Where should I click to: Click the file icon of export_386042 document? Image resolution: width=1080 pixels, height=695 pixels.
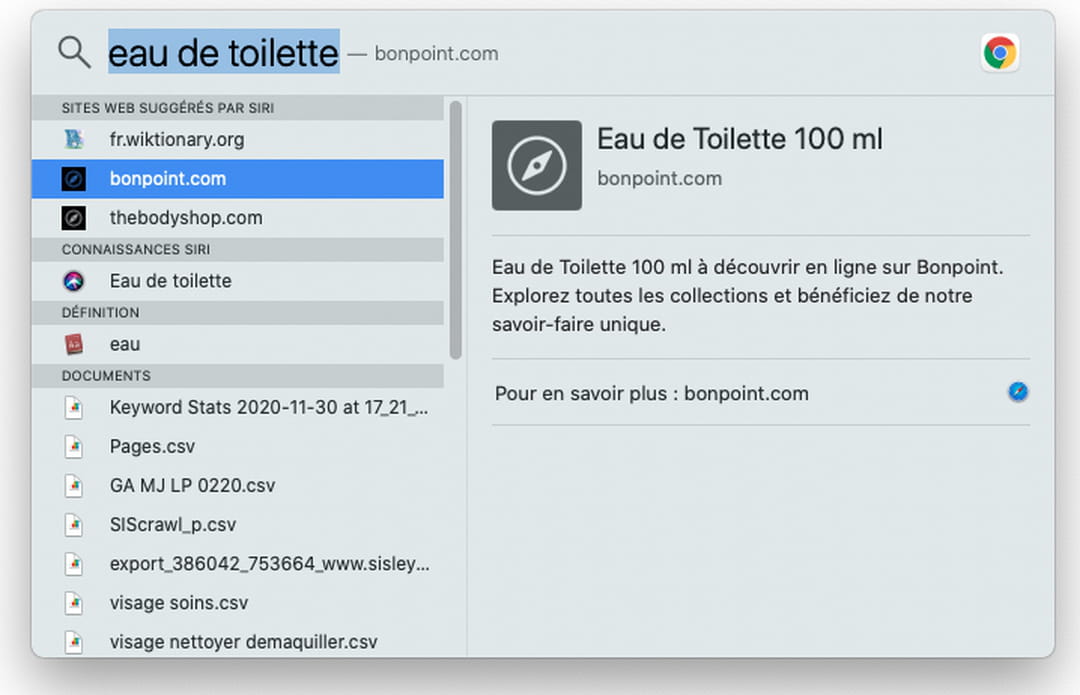tap(74, 564)
